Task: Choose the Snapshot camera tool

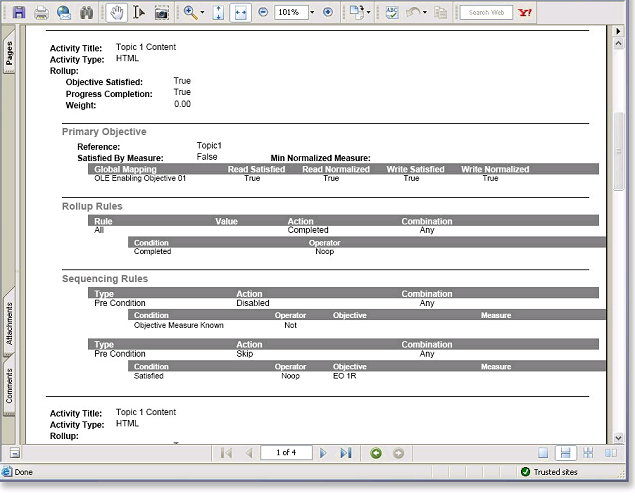Action: coord(162,13)
